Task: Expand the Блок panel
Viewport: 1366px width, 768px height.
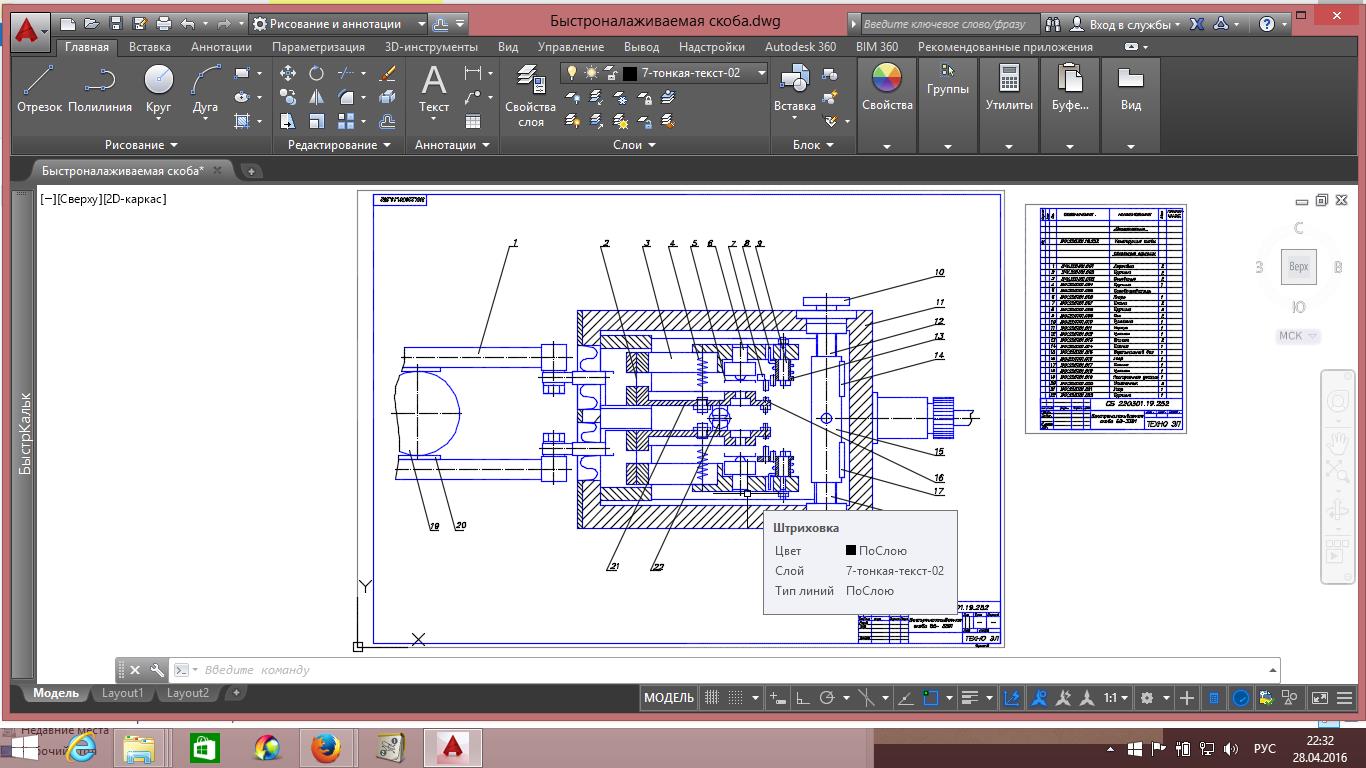Action: tap(813, 145)
